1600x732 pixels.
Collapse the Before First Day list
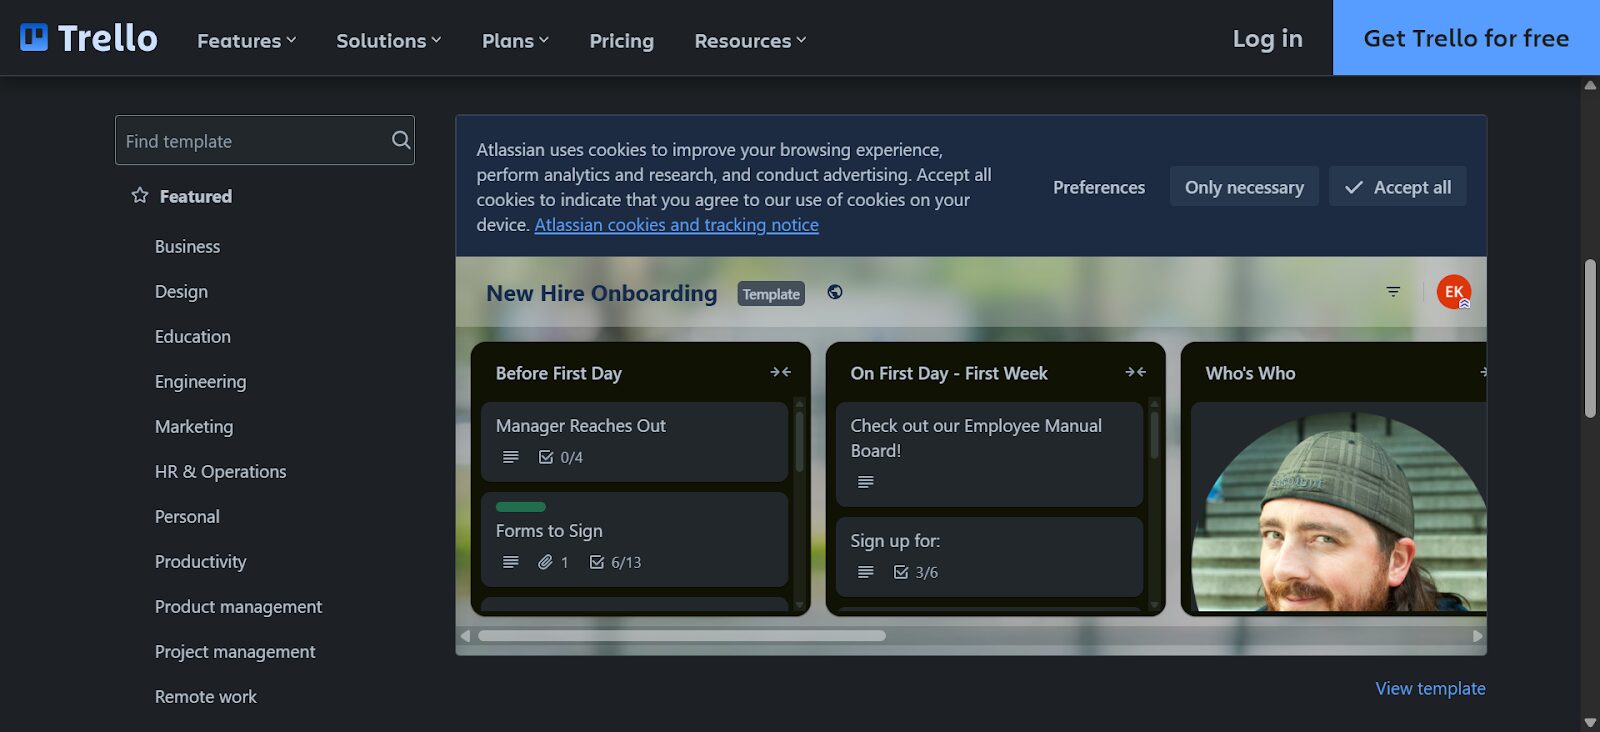click(x=781, y=372)
